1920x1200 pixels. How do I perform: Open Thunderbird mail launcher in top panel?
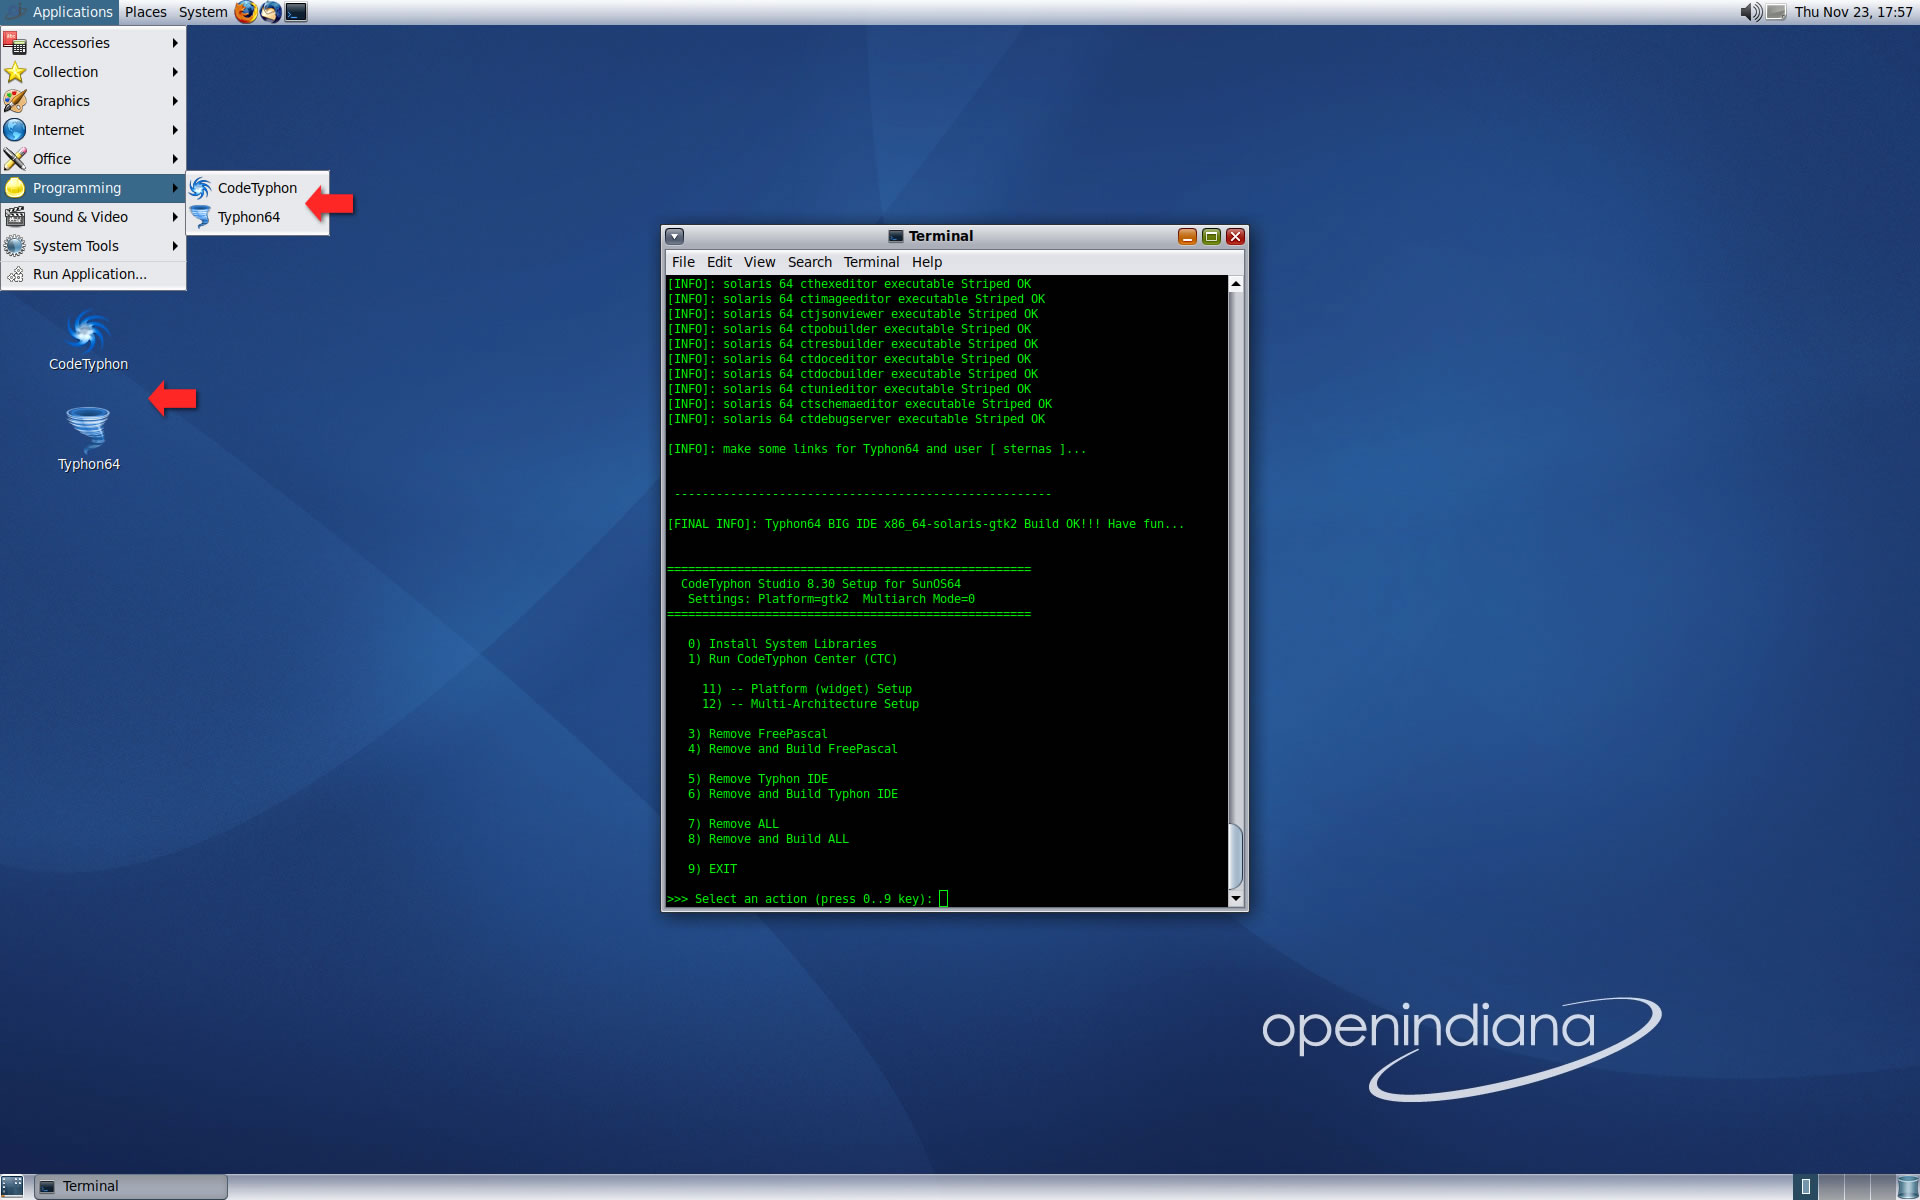[x=270, y=12]
